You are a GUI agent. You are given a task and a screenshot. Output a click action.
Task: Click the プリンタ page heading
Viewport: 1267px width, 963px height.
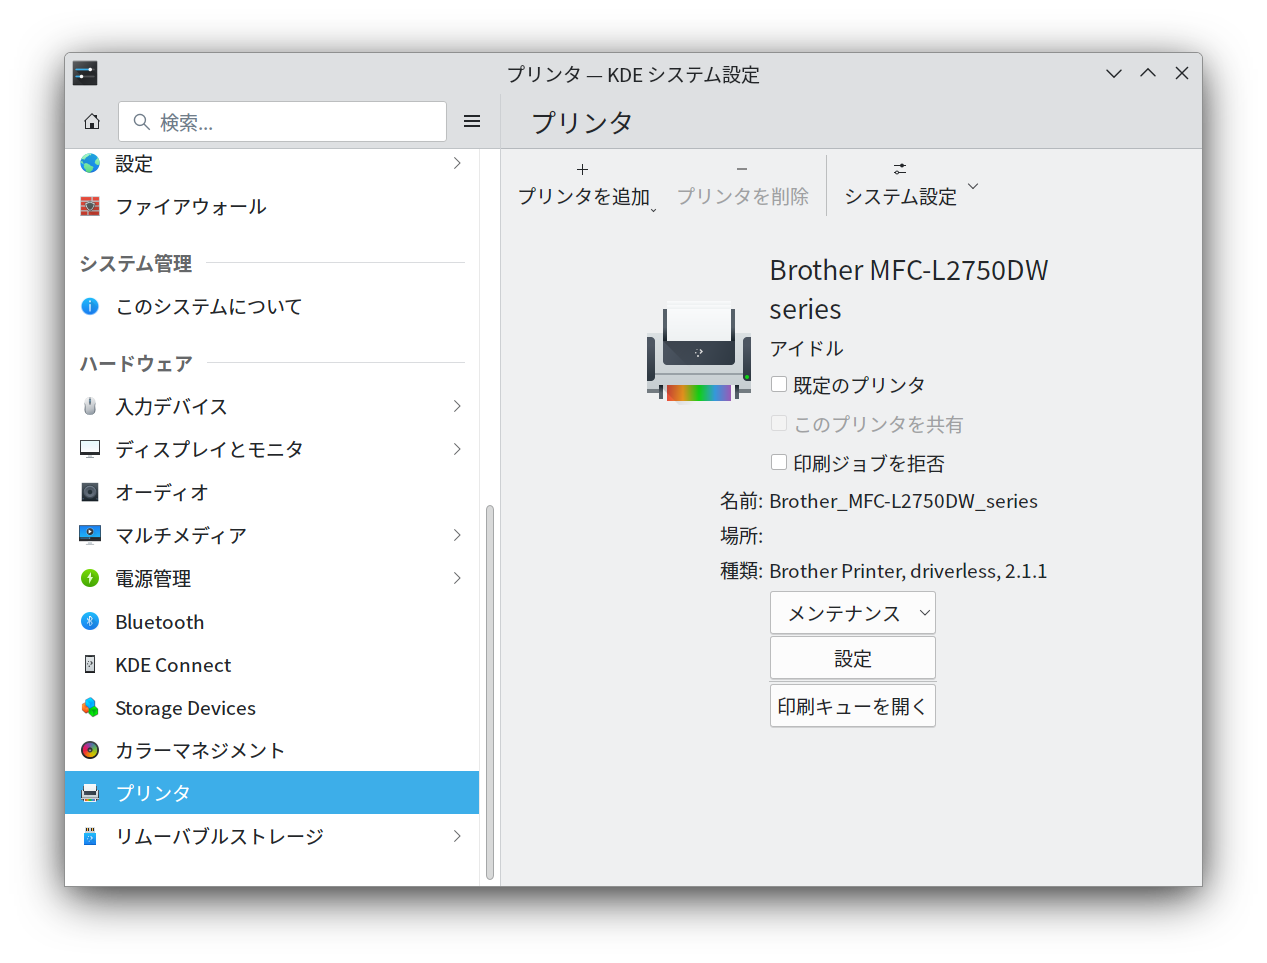pyautogui.click(x=582, y=122)
